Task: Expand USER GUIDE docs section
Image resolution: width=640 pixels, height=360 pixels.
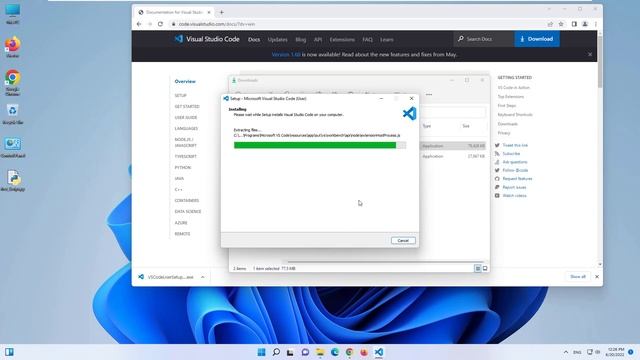Action: pyautogui.click(x=186, y=118)
